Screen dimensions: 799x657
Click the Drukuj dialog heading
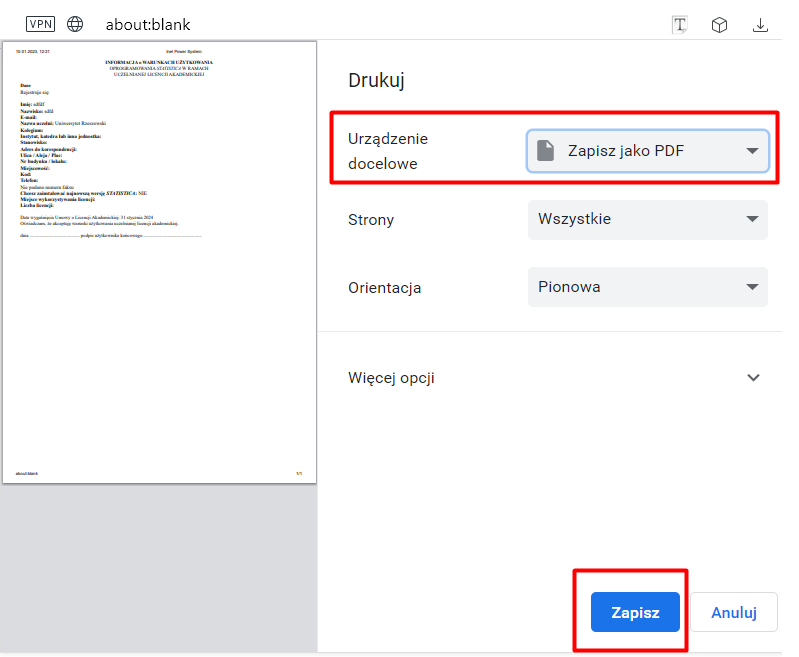[x=376, y=81]
